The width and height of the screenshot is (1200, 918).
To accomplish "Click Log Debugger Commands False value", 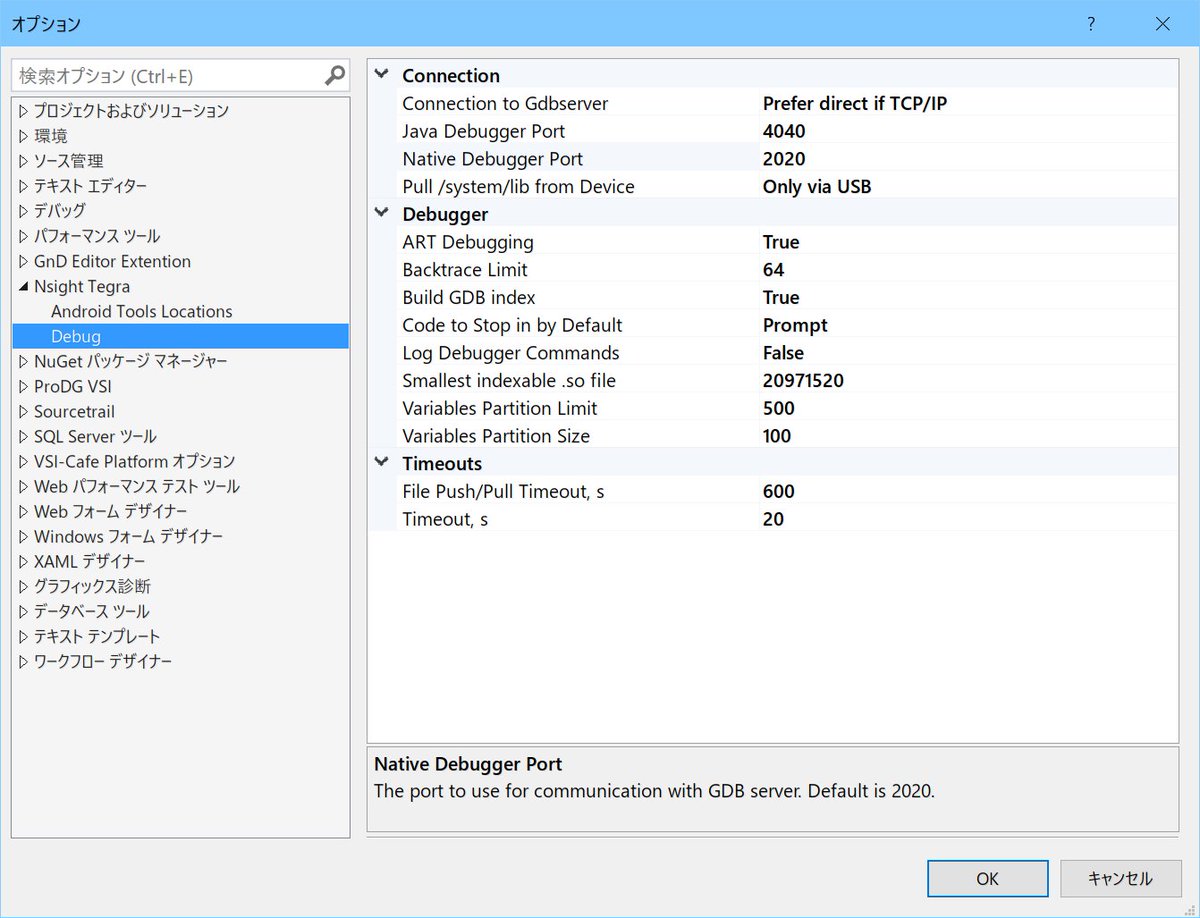I will point(783,353).
